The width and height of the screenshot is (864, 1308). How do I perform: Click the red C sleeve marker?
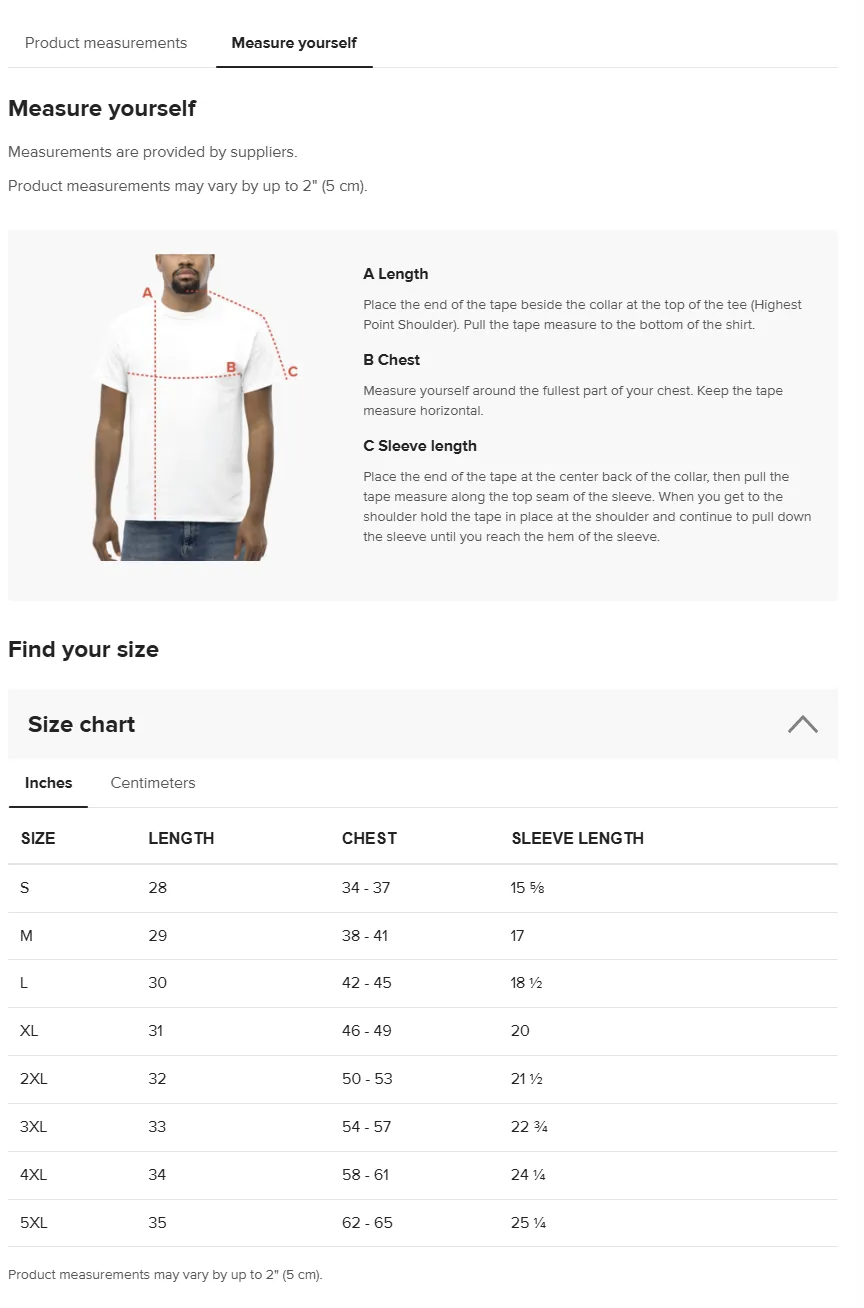(x=293, y=372)
